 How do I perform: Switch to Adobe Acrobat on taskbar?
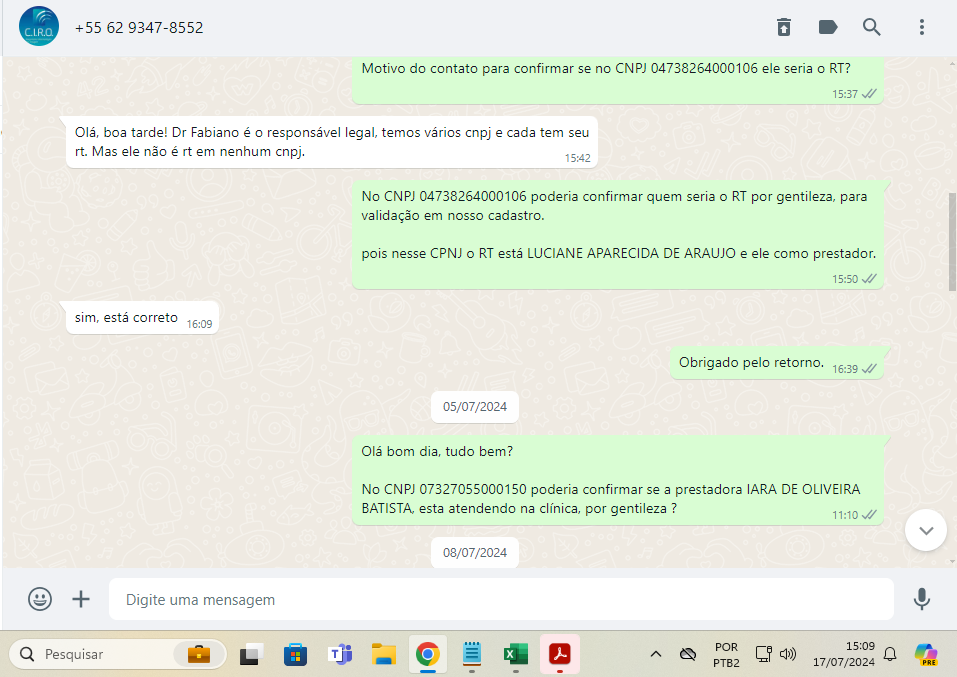(x=560, y=654)
